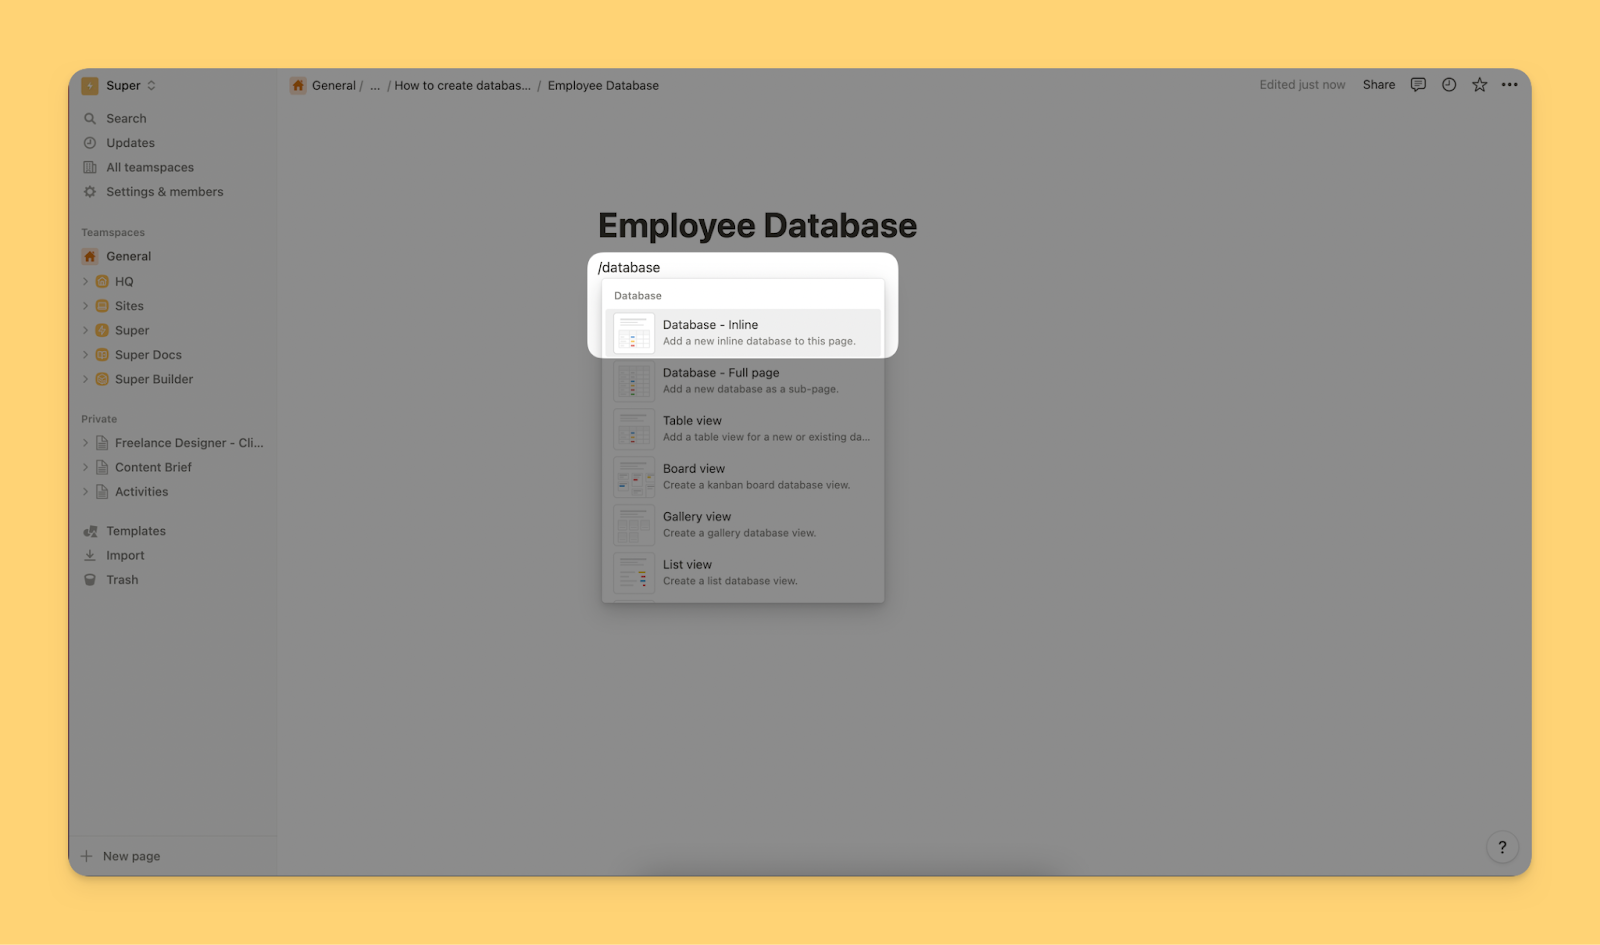Image resolution: width=1600 pixels, height=945 pixels.
Task: Click the General teamspace home icon
Action: [x=90, y=257]
